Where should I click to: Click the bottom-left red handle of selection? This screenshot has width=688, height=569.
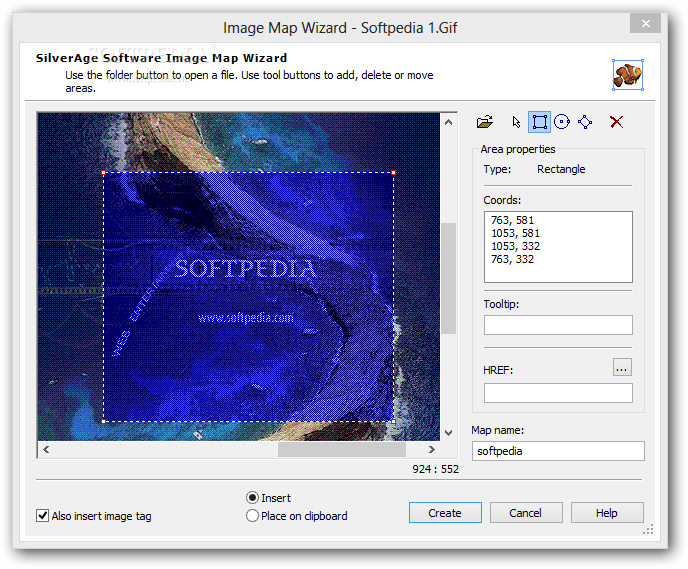(104, 422)
